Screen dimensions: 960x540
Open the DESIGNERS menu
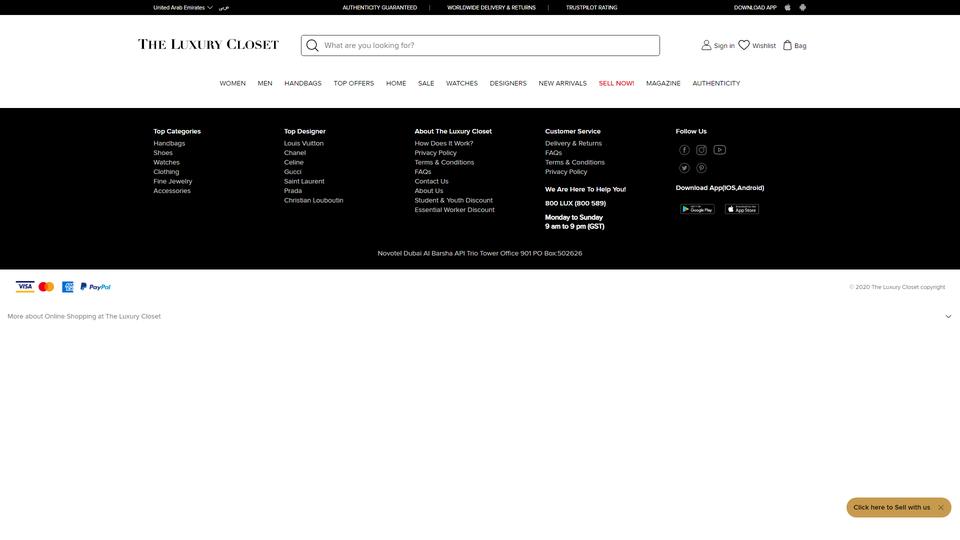pyautogui.click(x=508, y=83)
